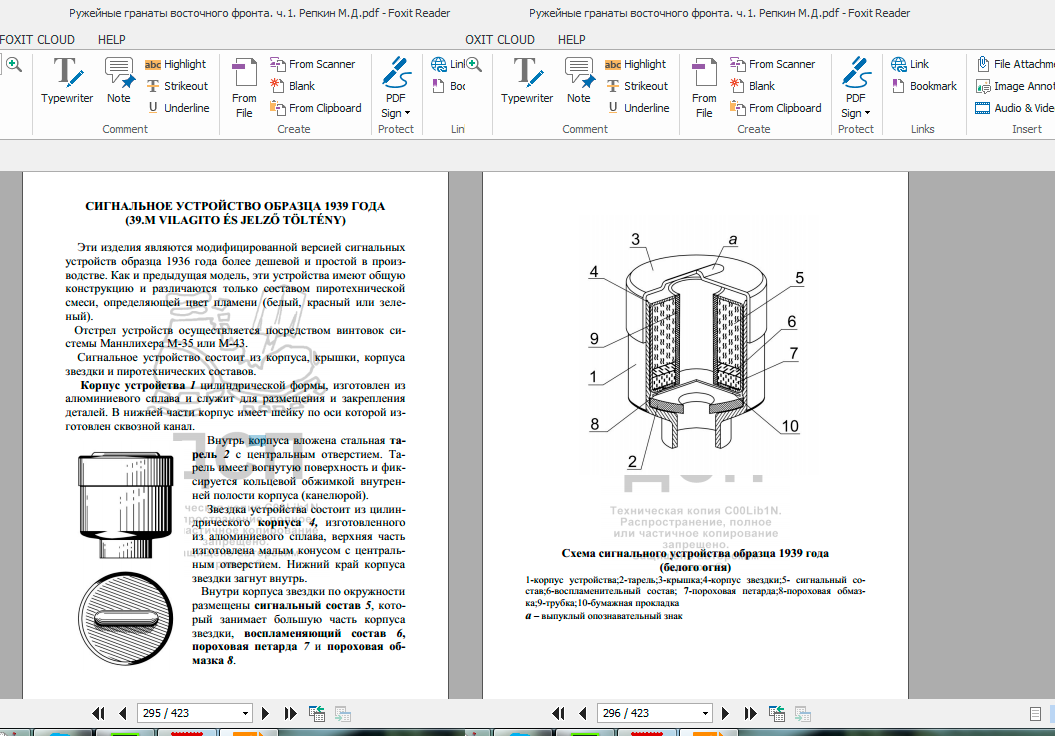The height and width of the screenshot is (736, 1055).
Task: Click From Clipboard in left window
Action: [315, 108]
